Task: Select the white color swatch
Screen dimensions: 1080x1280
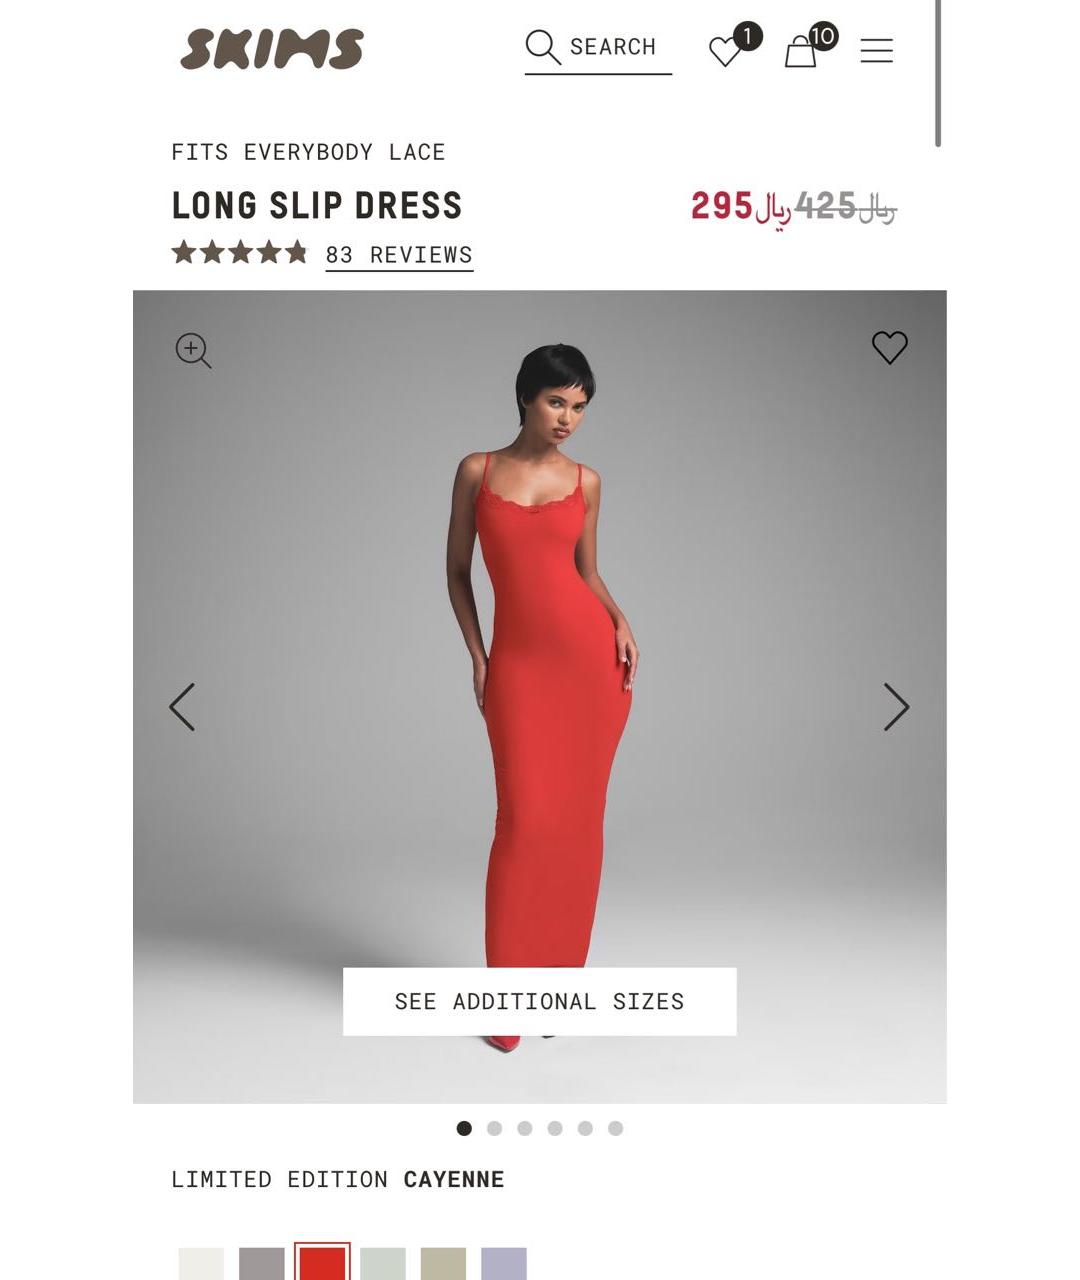Action: point(201,1263)
